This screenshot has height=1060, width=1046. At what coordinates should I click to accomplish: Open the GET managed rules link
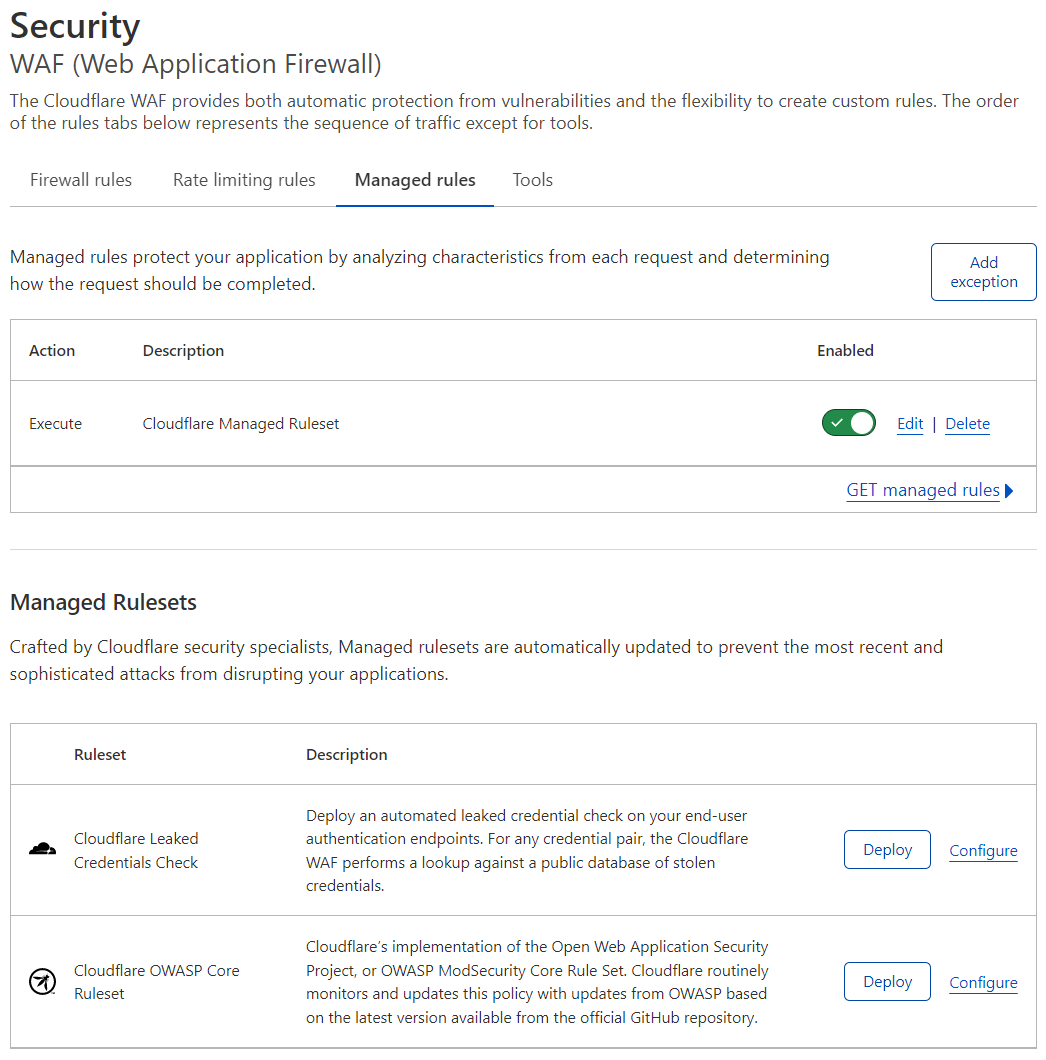(x=922, y=490)
